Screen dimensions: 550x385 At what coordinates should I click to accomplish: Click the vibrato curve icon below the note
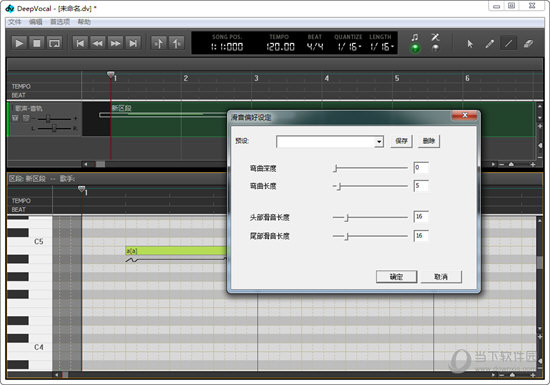pyautogui.click(x=131, y=260)
